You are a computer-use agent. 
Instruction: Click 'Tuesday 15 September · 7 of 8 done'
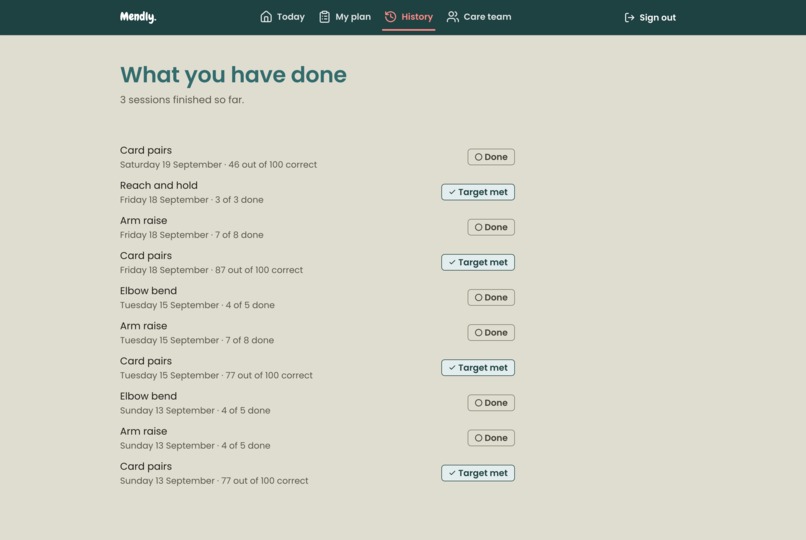(197, 340)
